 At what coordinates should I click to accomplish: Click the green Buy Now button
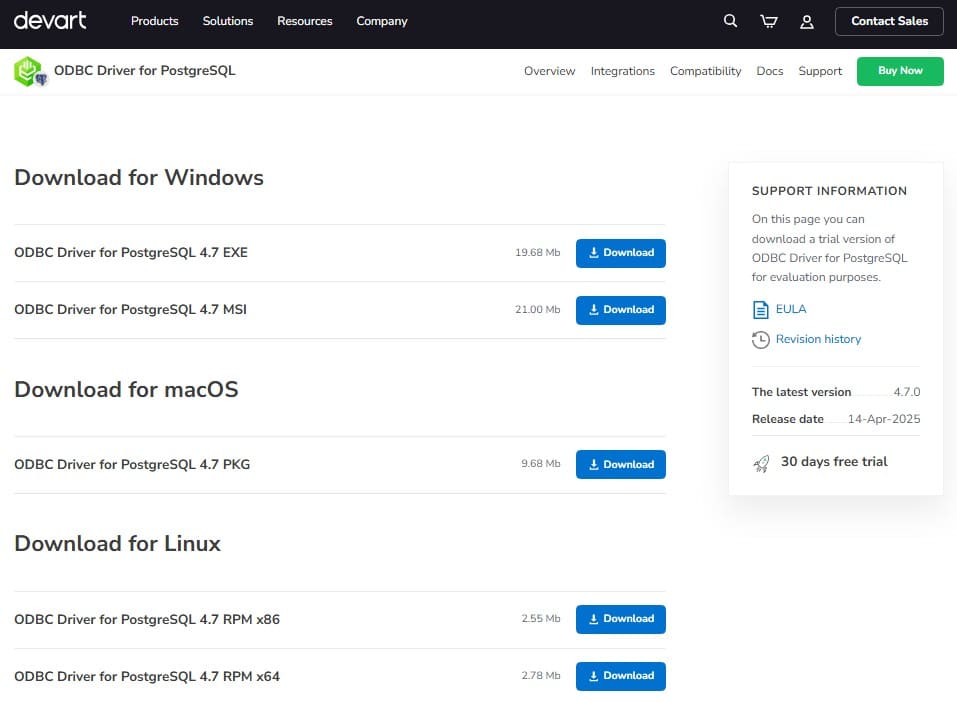[x=900, y=71]
